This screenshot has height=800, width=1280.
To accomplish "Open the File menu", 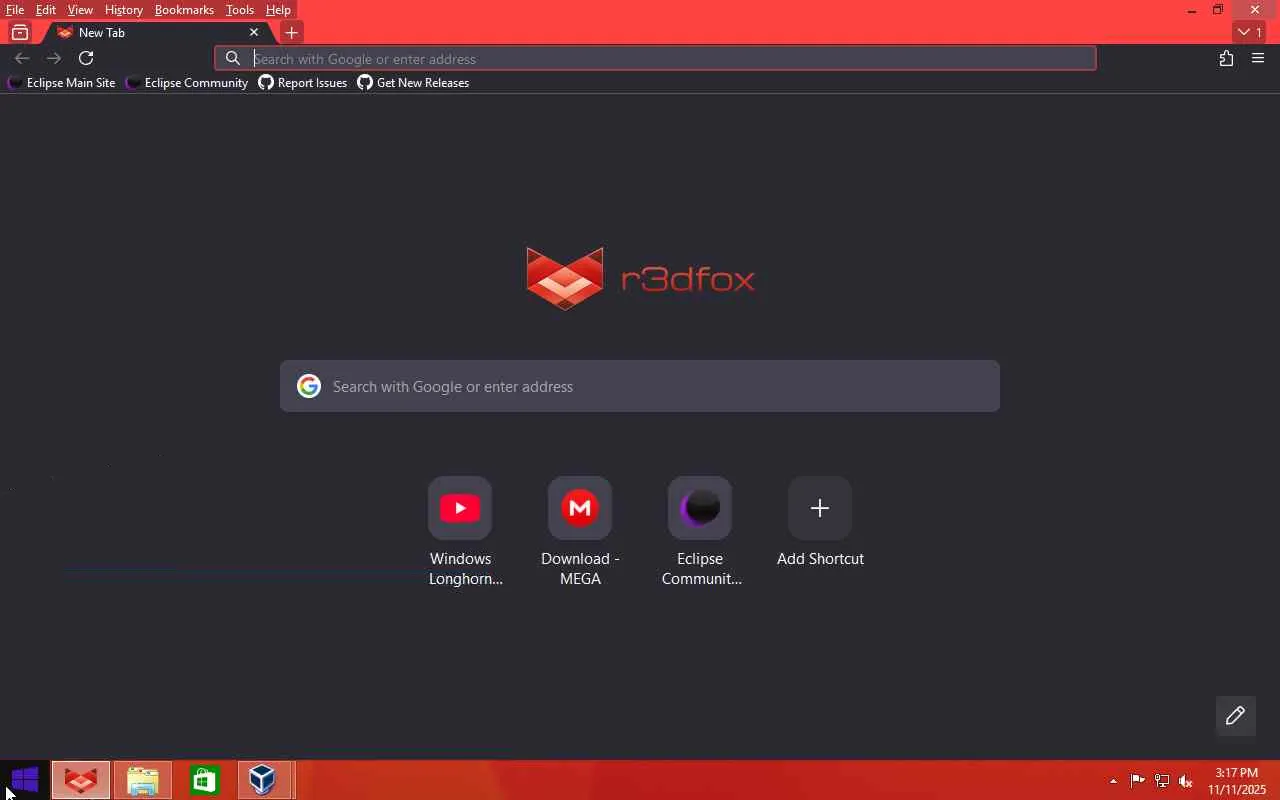I will coord(15,10).
